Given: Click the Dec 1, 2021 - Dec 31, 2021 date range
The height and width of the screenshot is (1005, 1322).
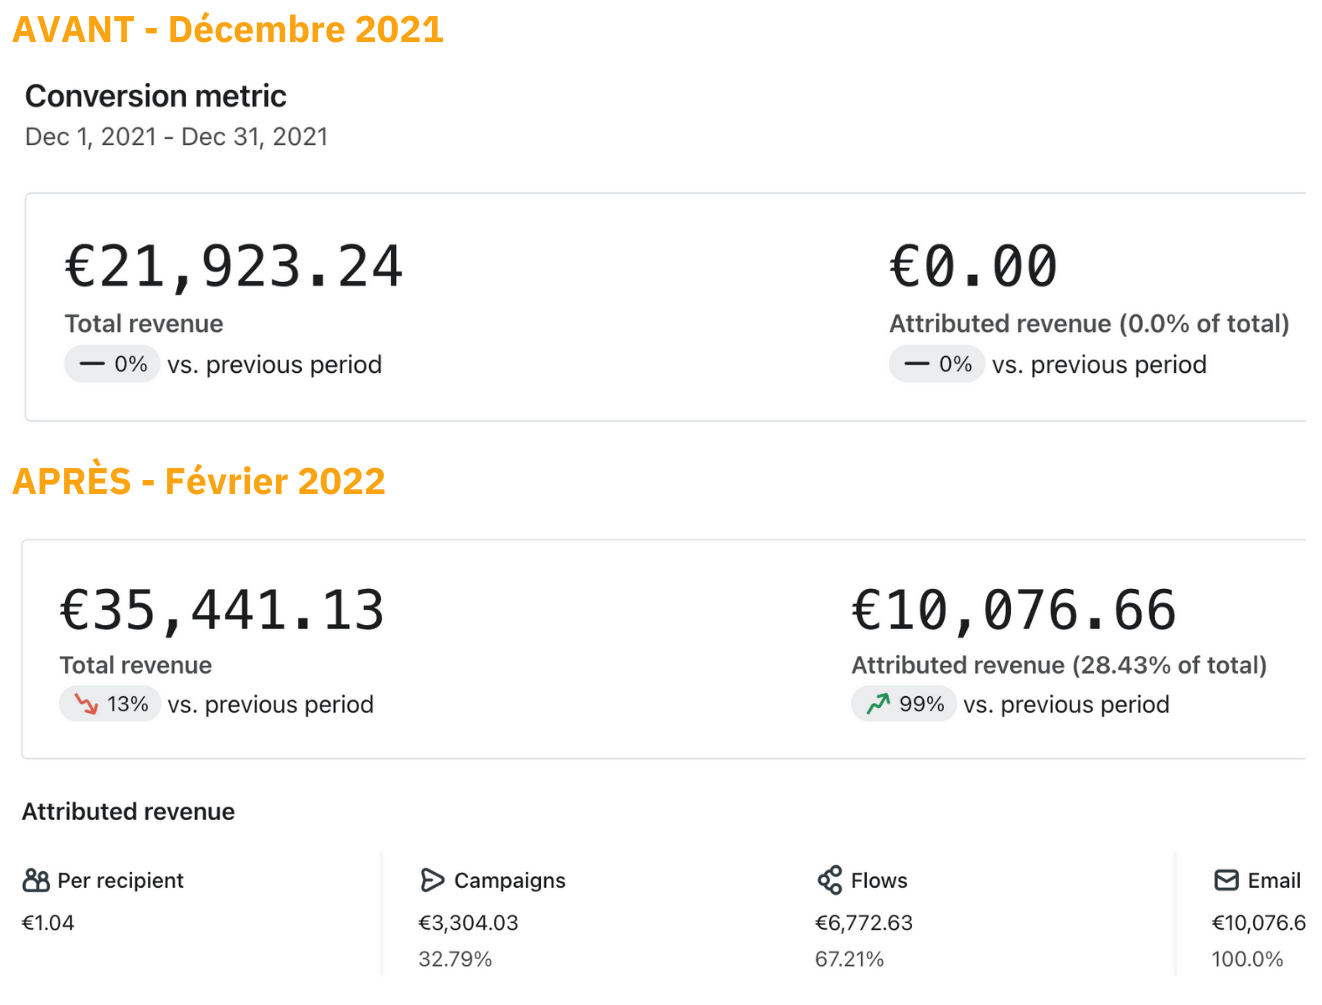Looking at the screenshot, I should pos(176,137).
